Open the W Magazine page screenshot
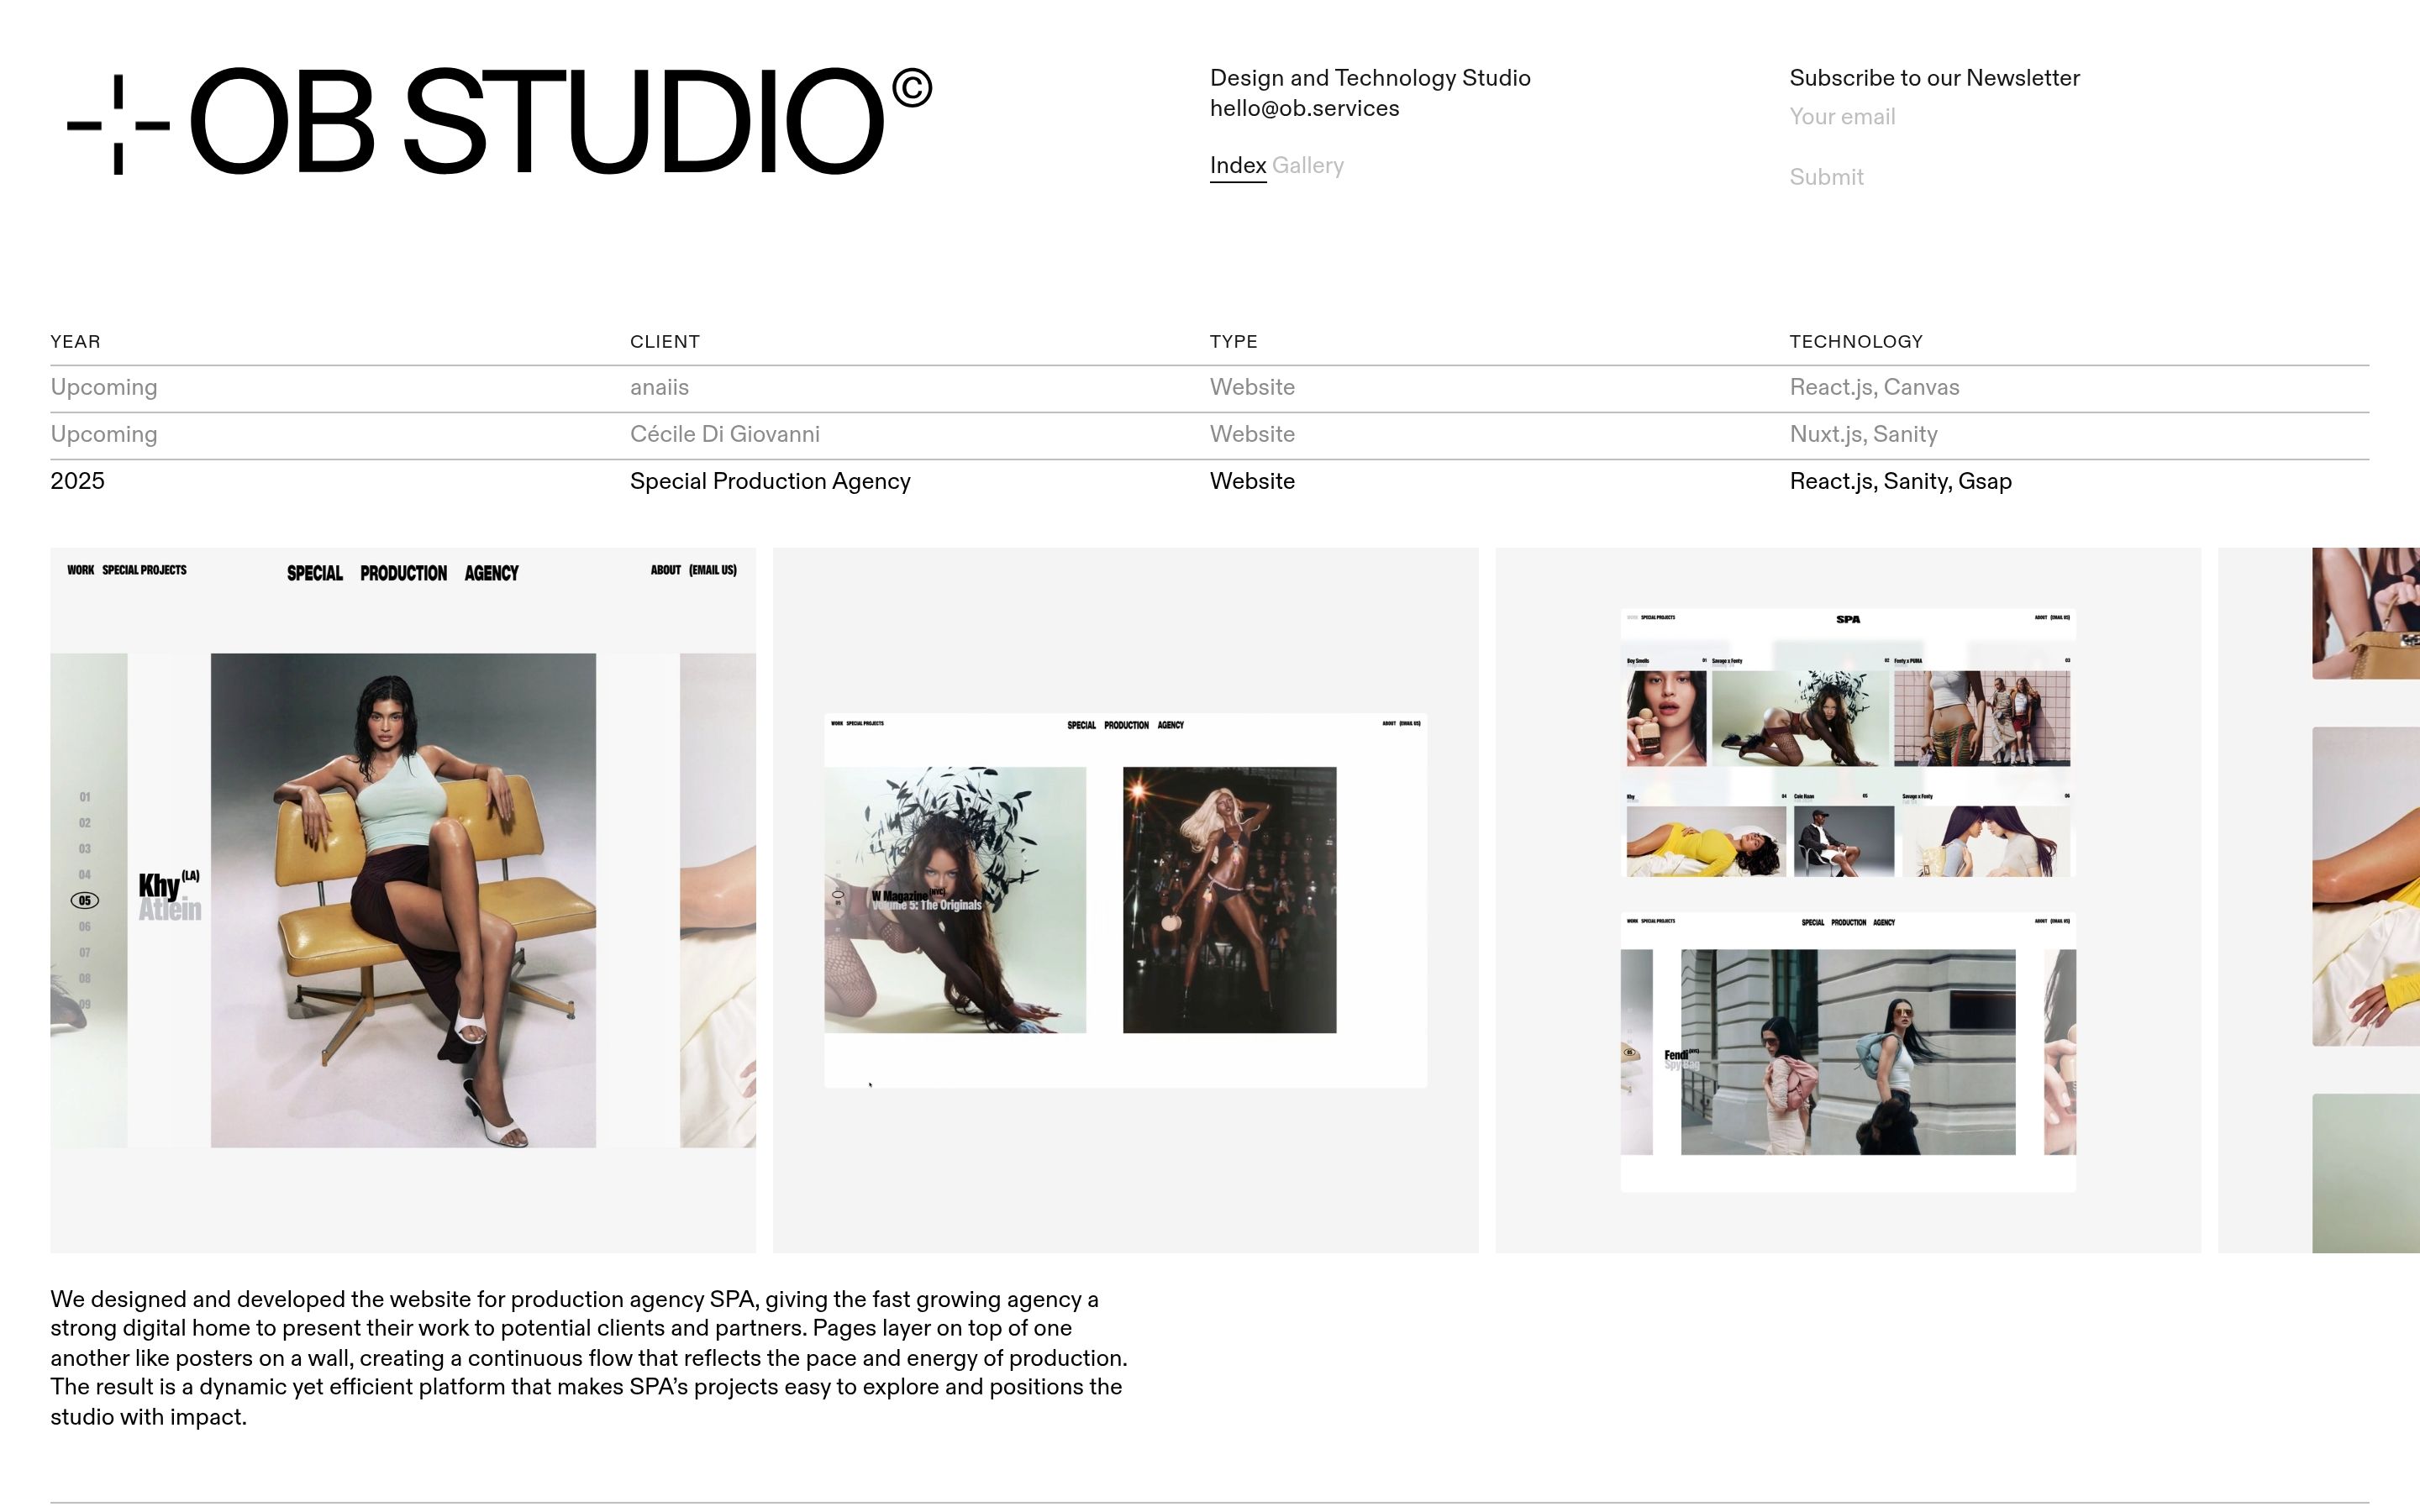 pyautogui.click(x=1125, y=900)
